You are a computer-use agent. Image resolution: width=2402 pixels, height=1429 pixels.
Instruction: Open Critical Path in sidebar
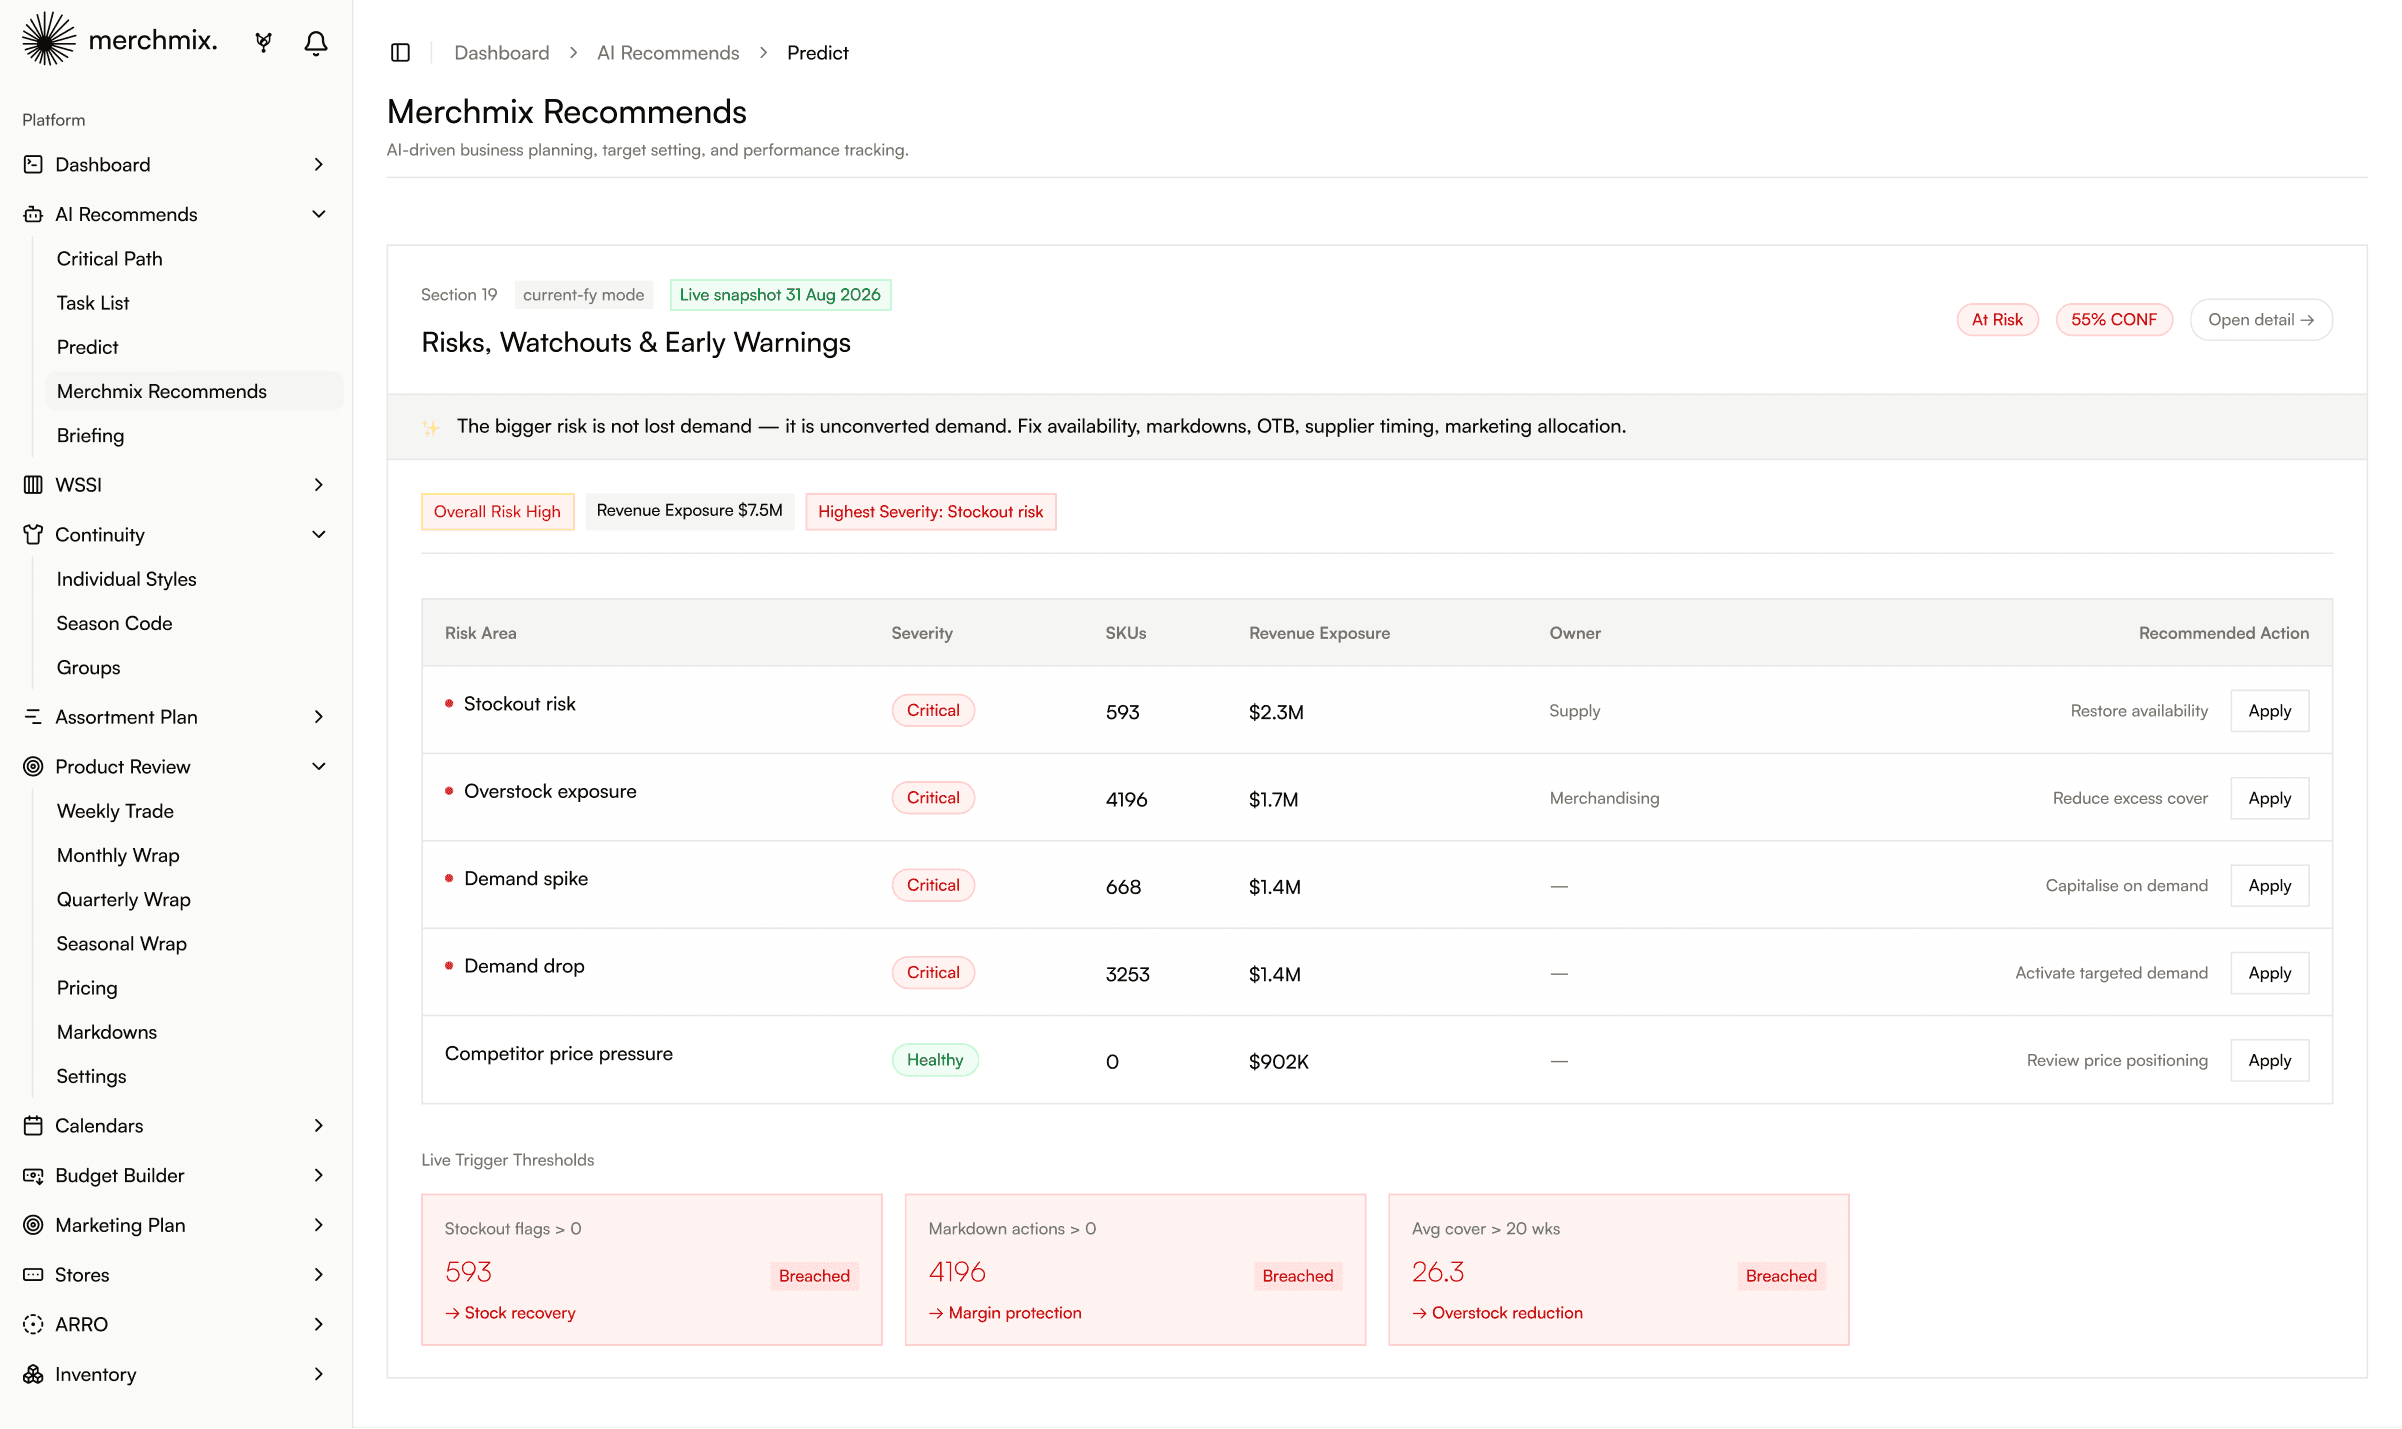[x=194, y=258]
